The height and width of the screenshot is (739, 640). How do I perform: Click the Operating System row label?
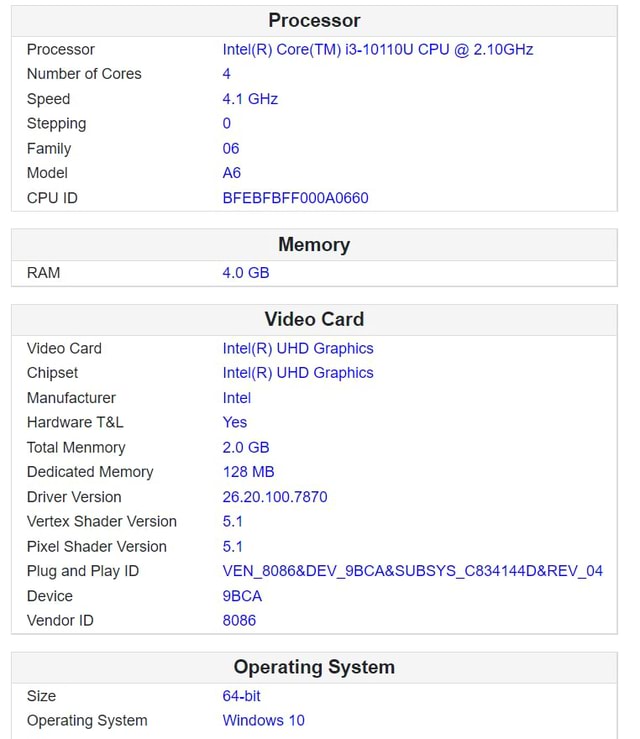pyautogui.click(x=87, y=721)
